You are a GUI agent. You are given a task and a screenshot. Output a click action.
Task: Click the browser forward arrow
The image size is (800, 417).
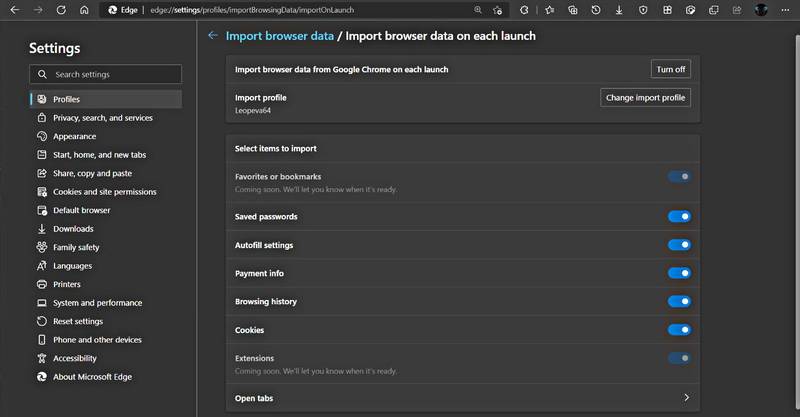(x=38, y=10)
